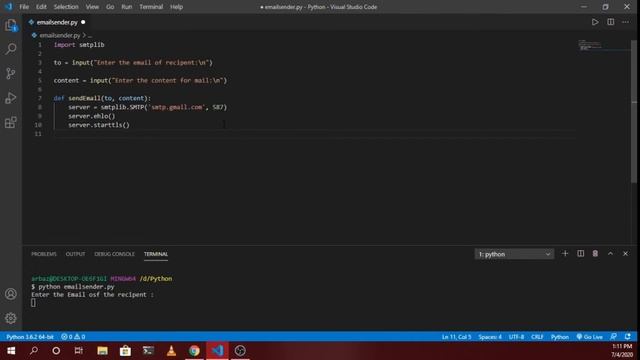Click the errors and warnings status indicator
640x360 pixels.
(x=73, y=337)
